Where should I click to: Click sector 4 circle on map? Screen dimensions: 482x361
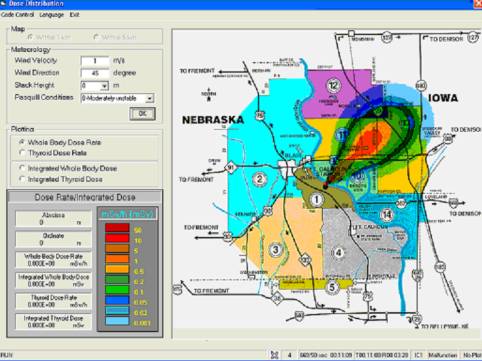click(x=338, y=253)
